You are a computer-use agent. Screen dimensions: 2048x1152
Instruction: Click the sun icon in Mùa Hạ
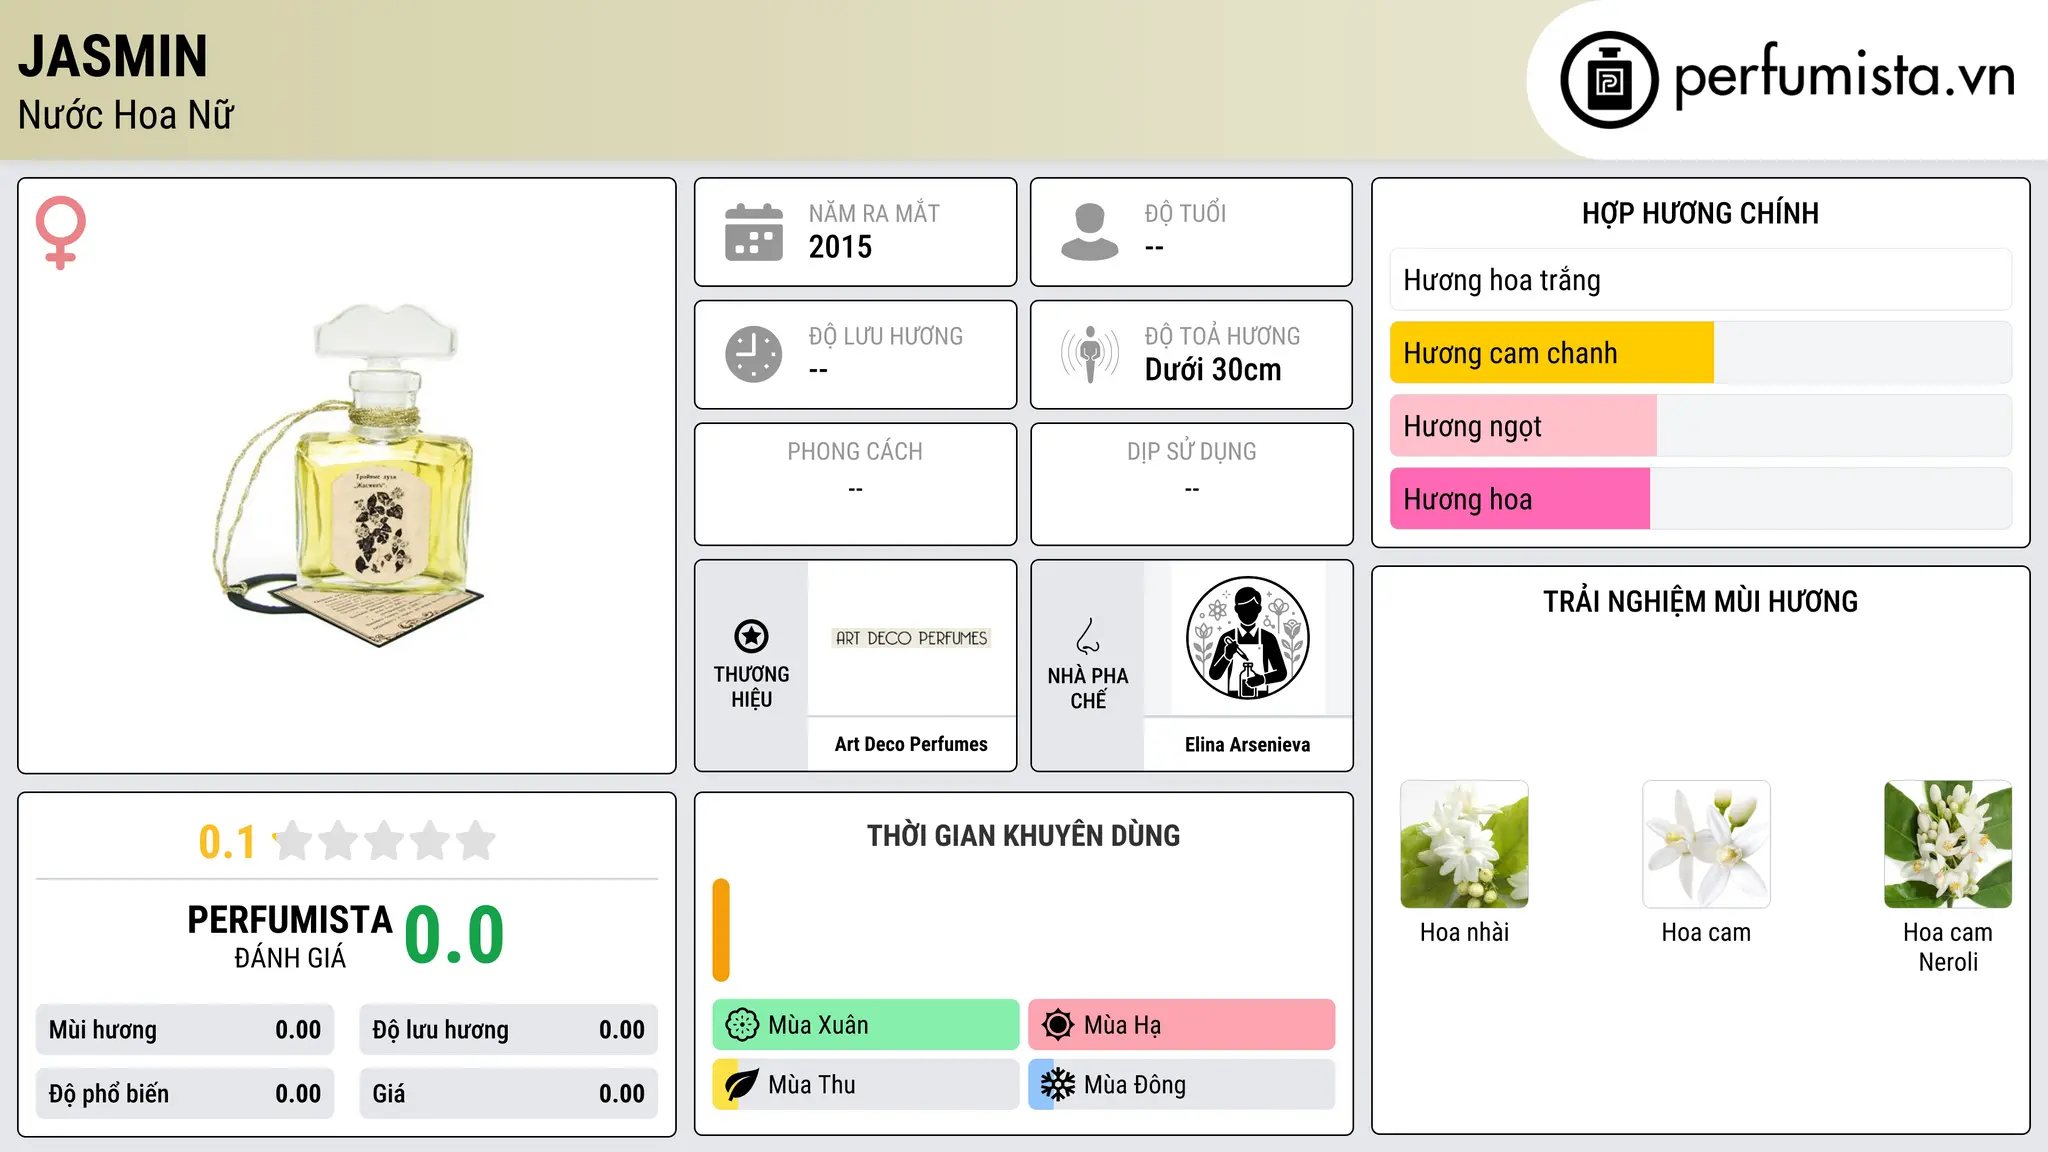(x=1058, y=1025)
